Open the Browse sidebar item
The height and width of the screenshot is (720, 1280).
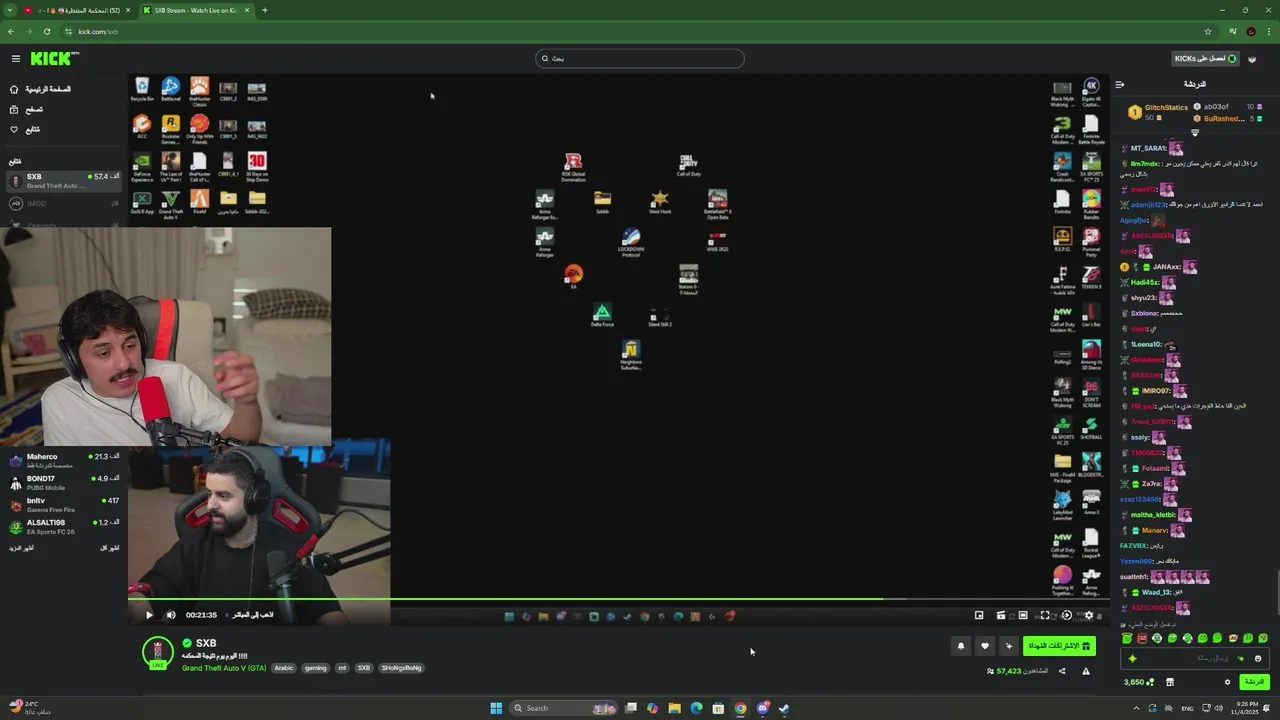(x=27, y=109)
